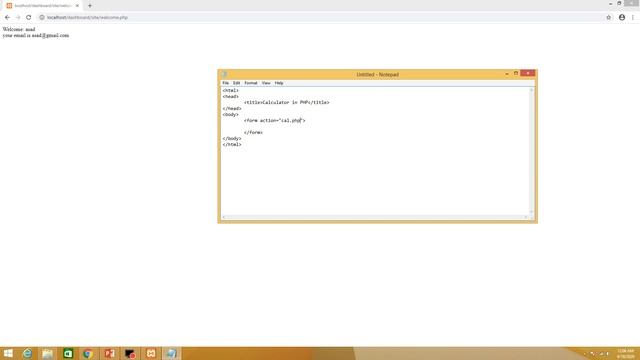Switch to Chrome in the taskbar
The height and width of the screenshot is (360, 640).
click(x=87, y=353)
